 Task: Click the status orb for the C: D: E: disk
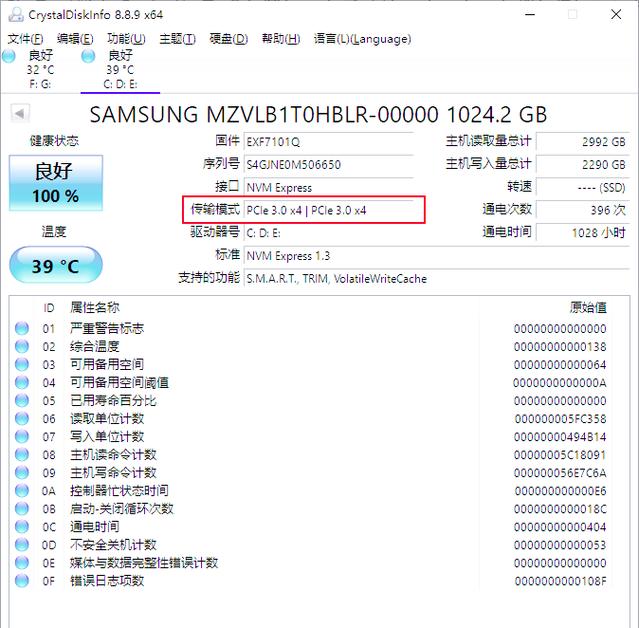coord(88,56)
